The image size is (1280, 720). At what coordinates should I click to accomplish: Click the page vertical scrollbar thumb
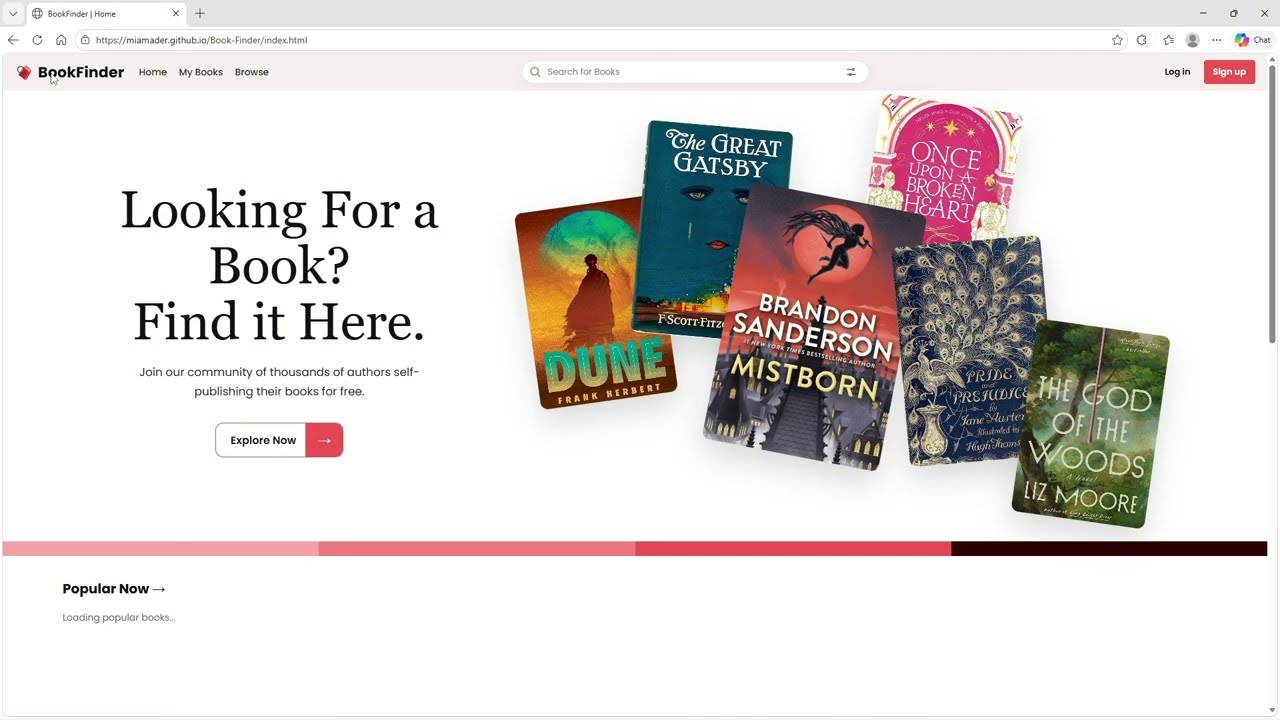click(1272, 205)
